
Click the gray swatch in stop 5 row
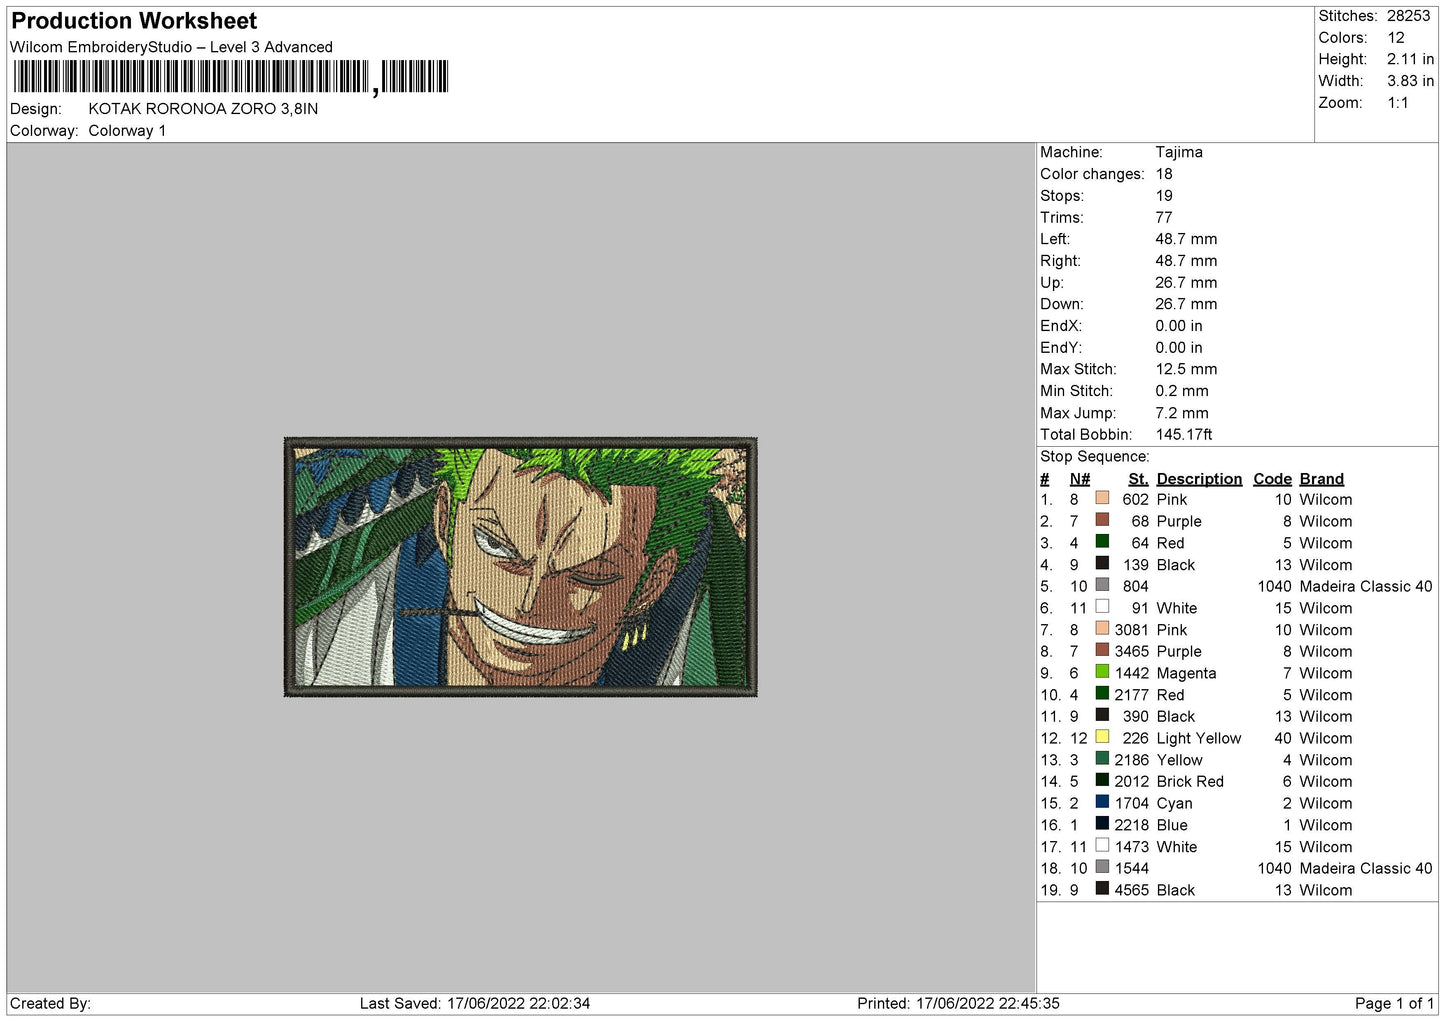click(1102, 586)
